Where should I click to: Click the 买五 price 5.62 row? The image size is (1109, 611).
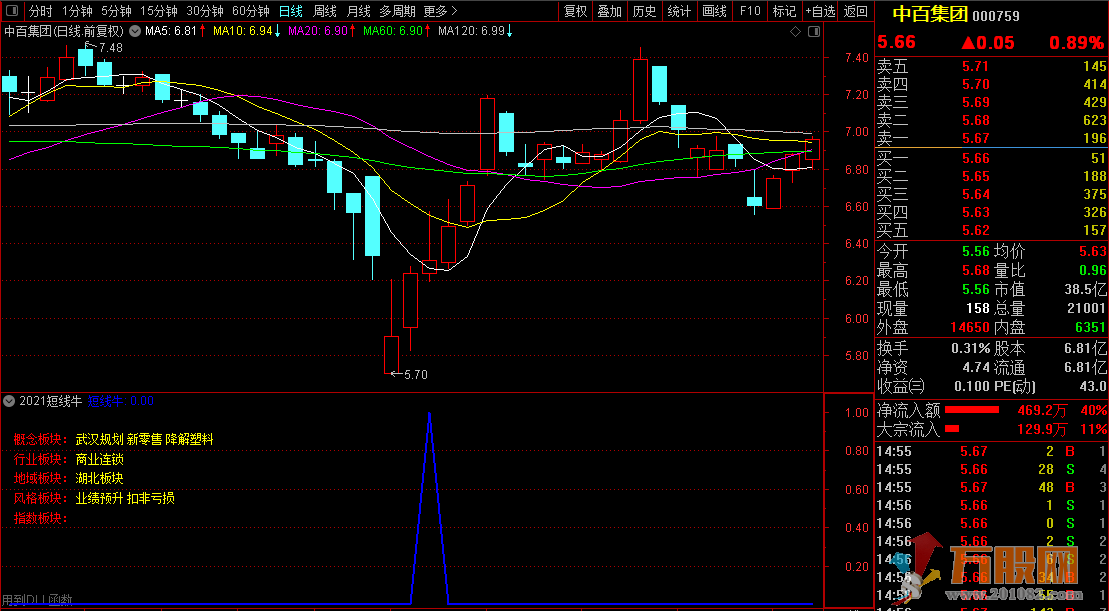coord(992,230)
